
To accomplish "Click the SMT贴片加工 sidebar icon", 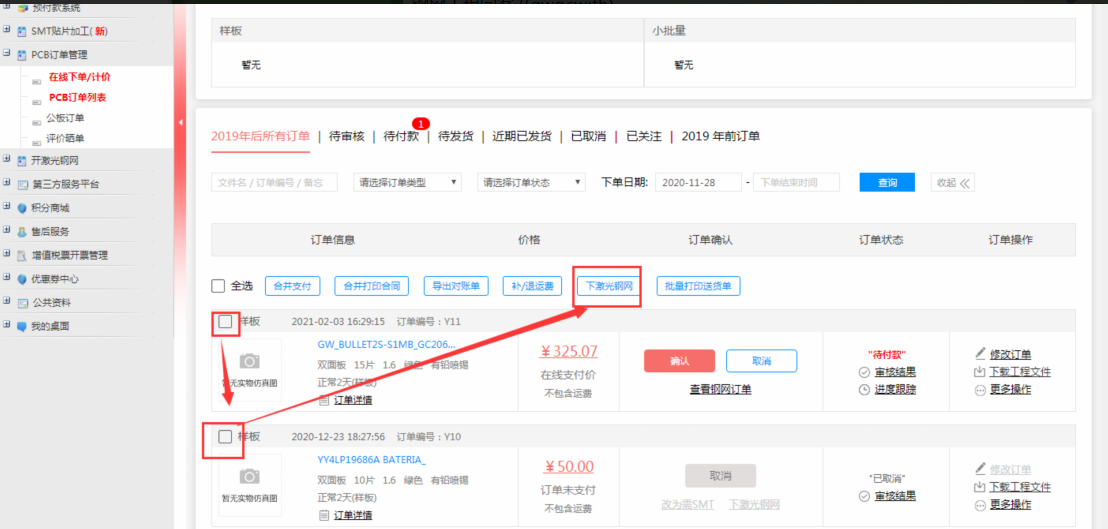I will (21, 31).
